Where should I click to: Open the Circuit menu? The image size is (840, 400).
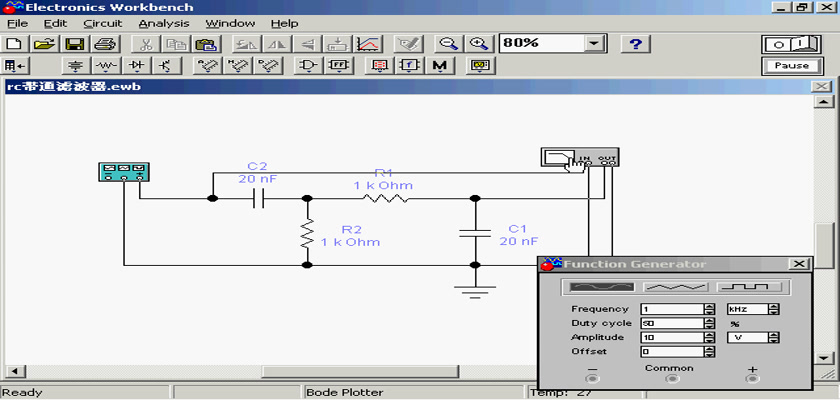pyautogui.click(x=103, y=24)
